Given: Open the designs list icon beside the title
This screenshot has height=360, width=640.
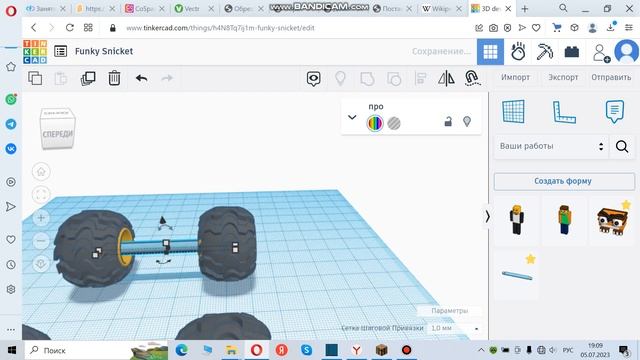Looking at the screenshot, I should click(x=60, y=51).
